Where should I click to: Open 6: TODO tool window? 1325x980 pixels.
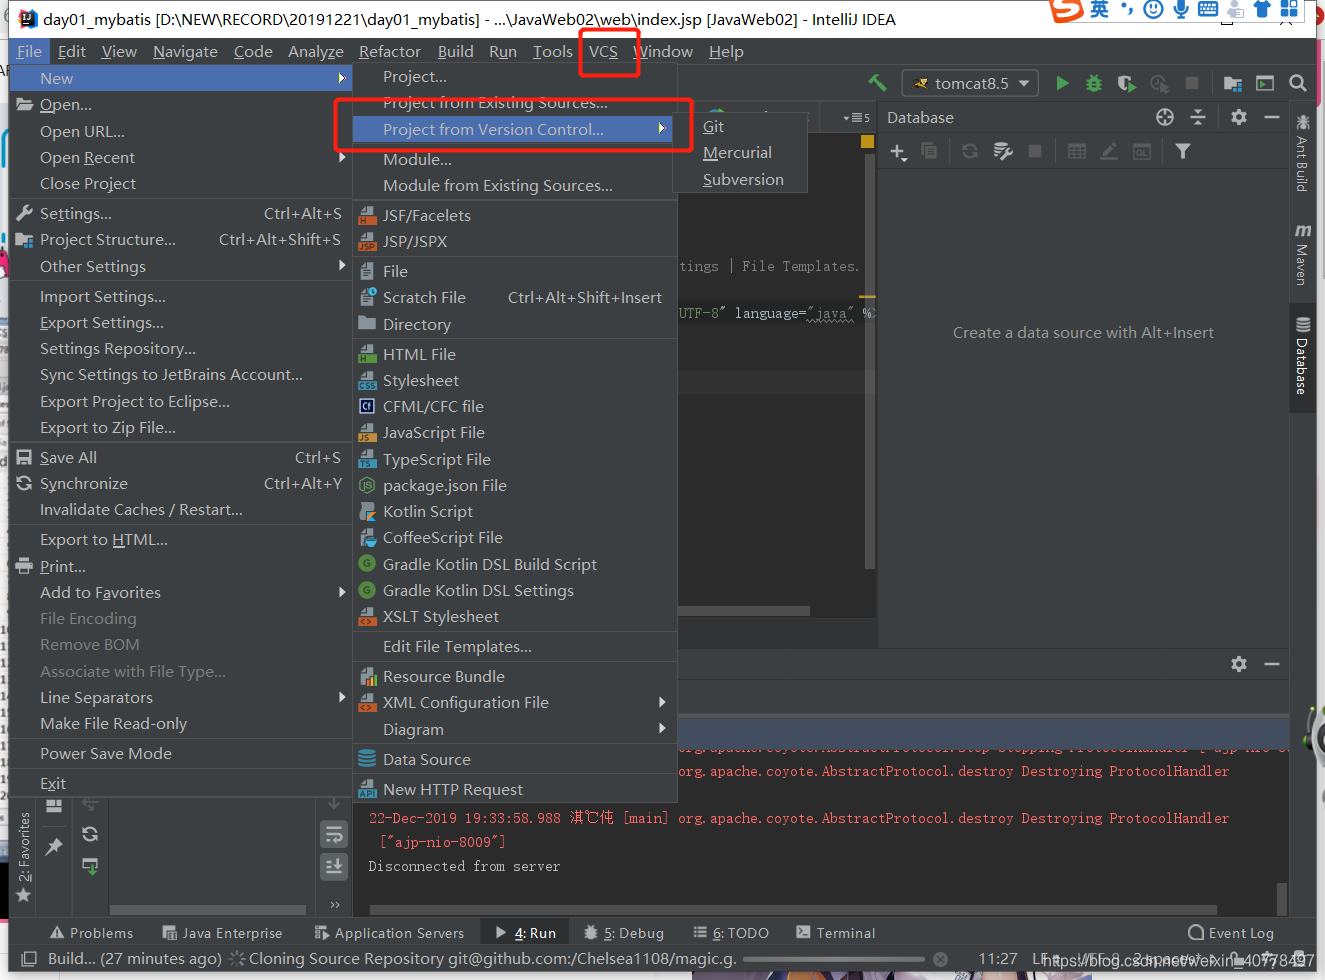731,933
